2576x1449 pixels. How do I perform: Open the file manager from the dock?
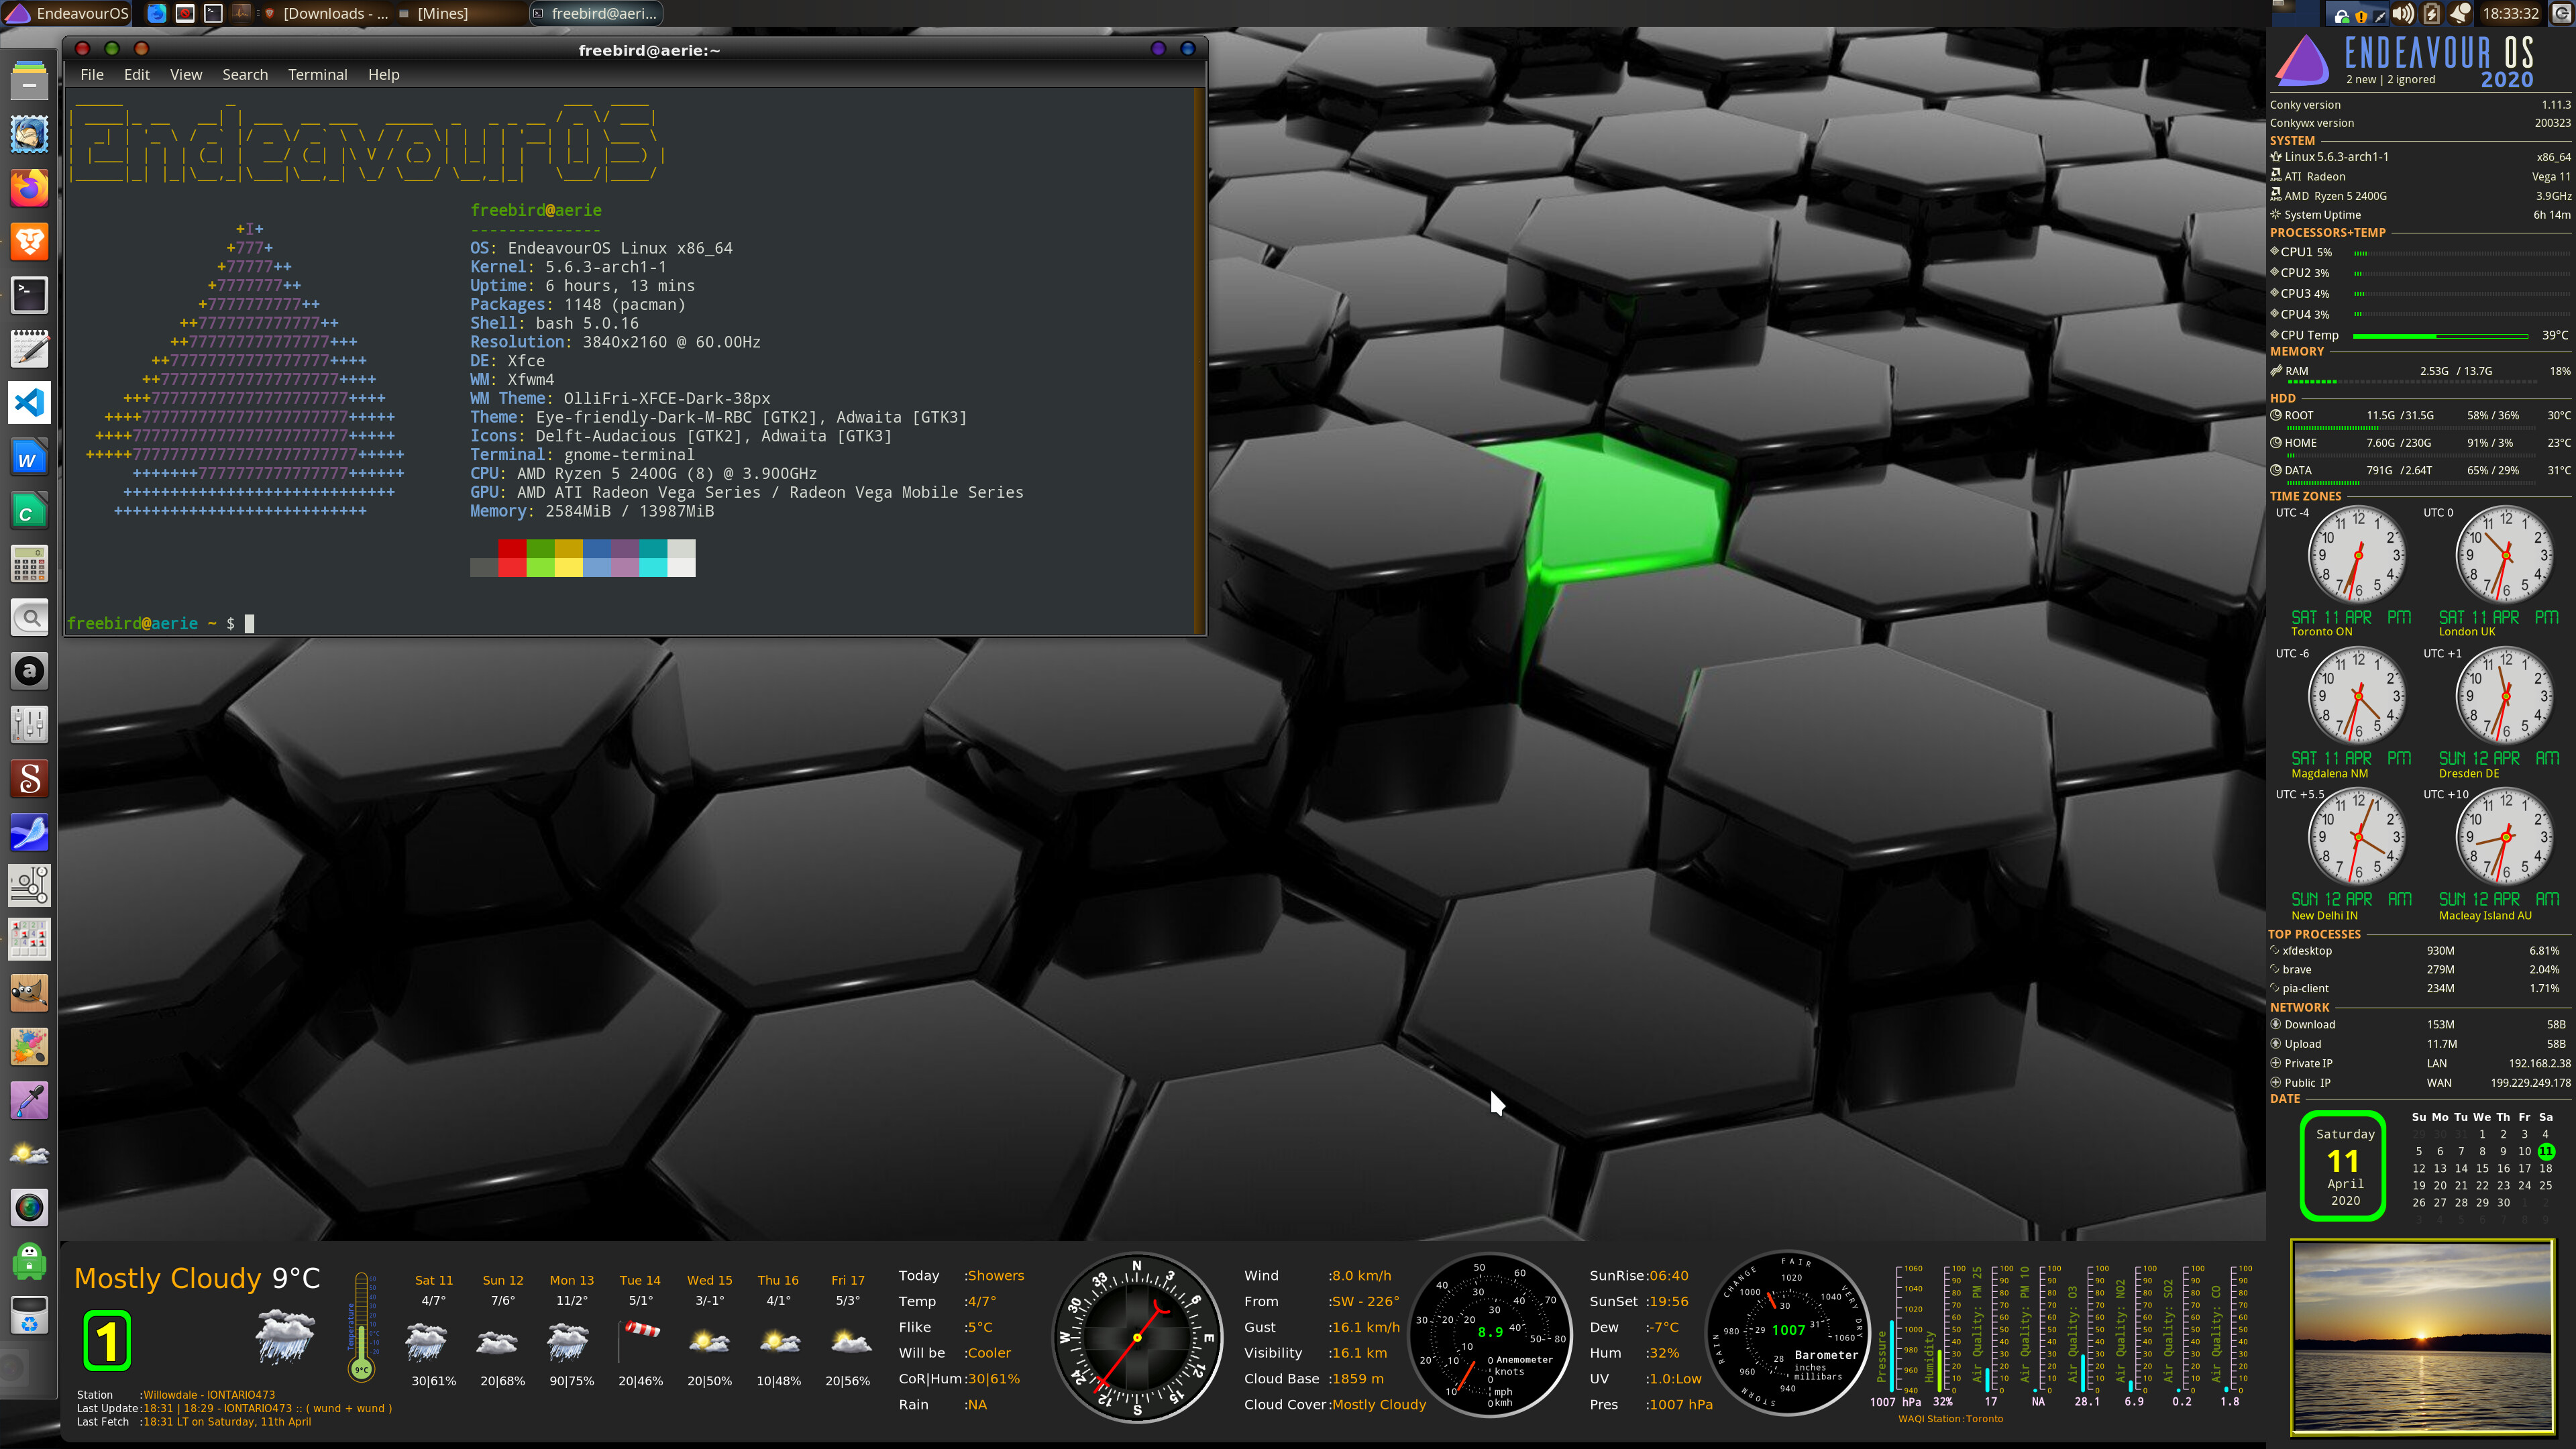click(x=29, y=80)
